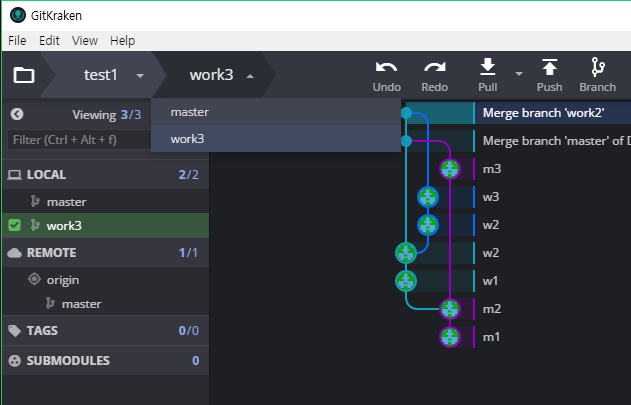Close the work3 branch dropdown
Viewport: 631px width, 405px height.
coord(250,76)
